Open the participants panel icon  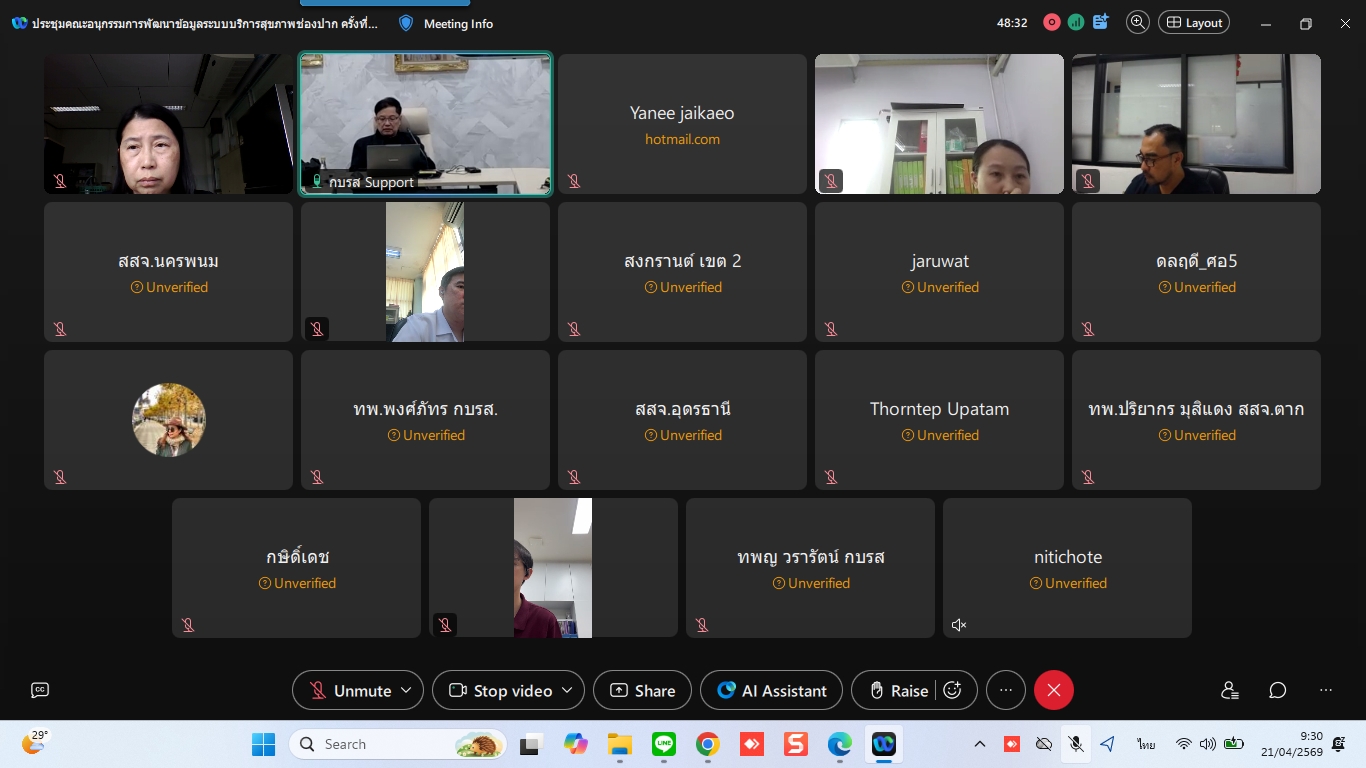pyautogui.click(x=1230, y=690)
